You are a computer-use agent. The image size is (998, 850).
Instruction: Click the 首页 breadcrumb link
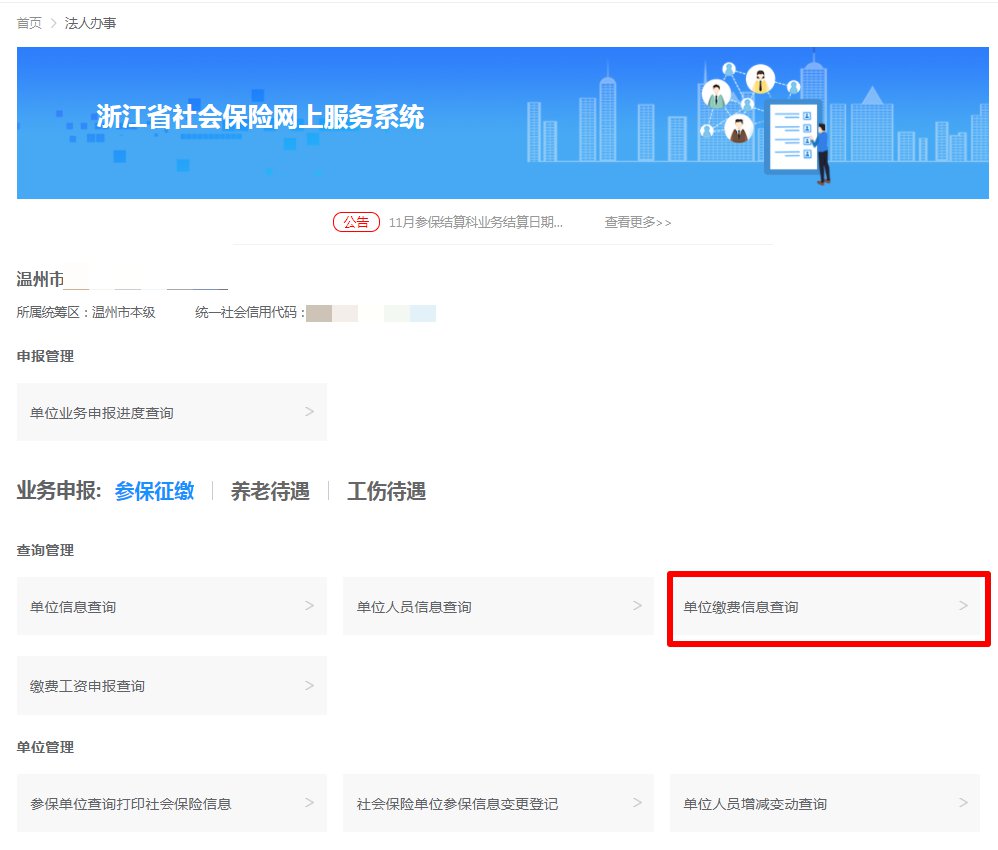click(x=29, y=23)
